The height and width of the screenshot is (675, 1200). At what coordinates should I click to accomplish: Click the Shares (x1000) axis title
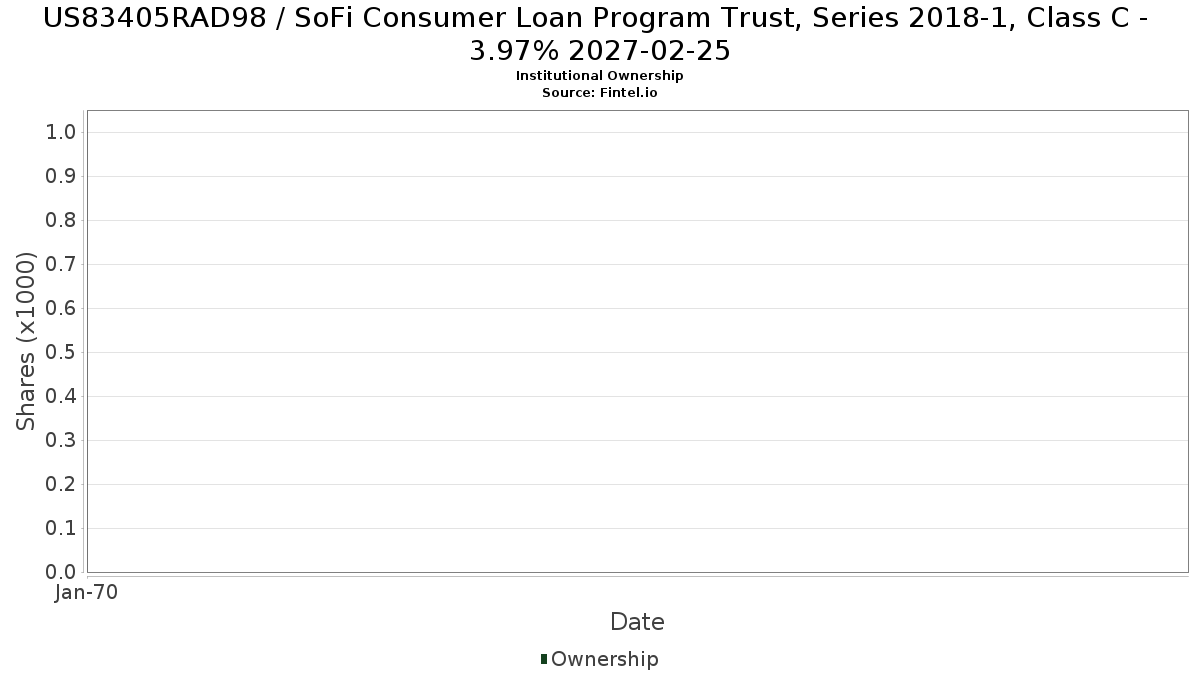pyautogui.click(x=26, y=341)
